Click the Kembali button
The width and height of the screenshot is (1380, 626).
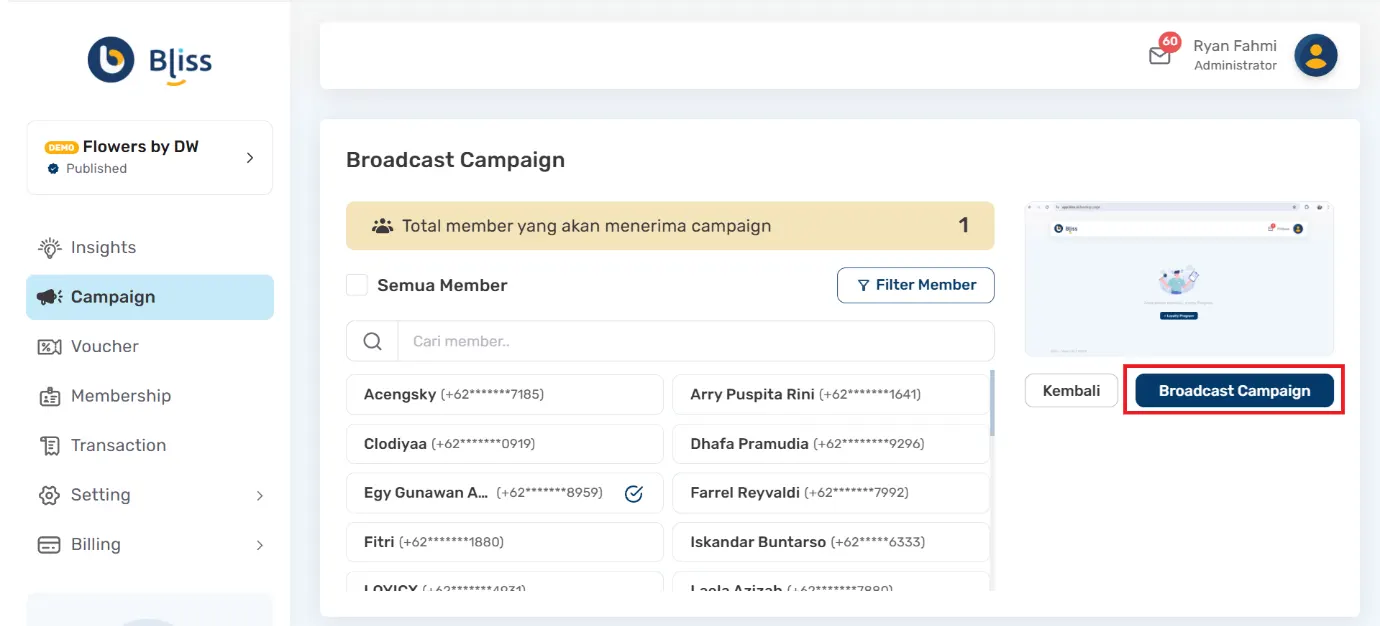point(1070,390)
